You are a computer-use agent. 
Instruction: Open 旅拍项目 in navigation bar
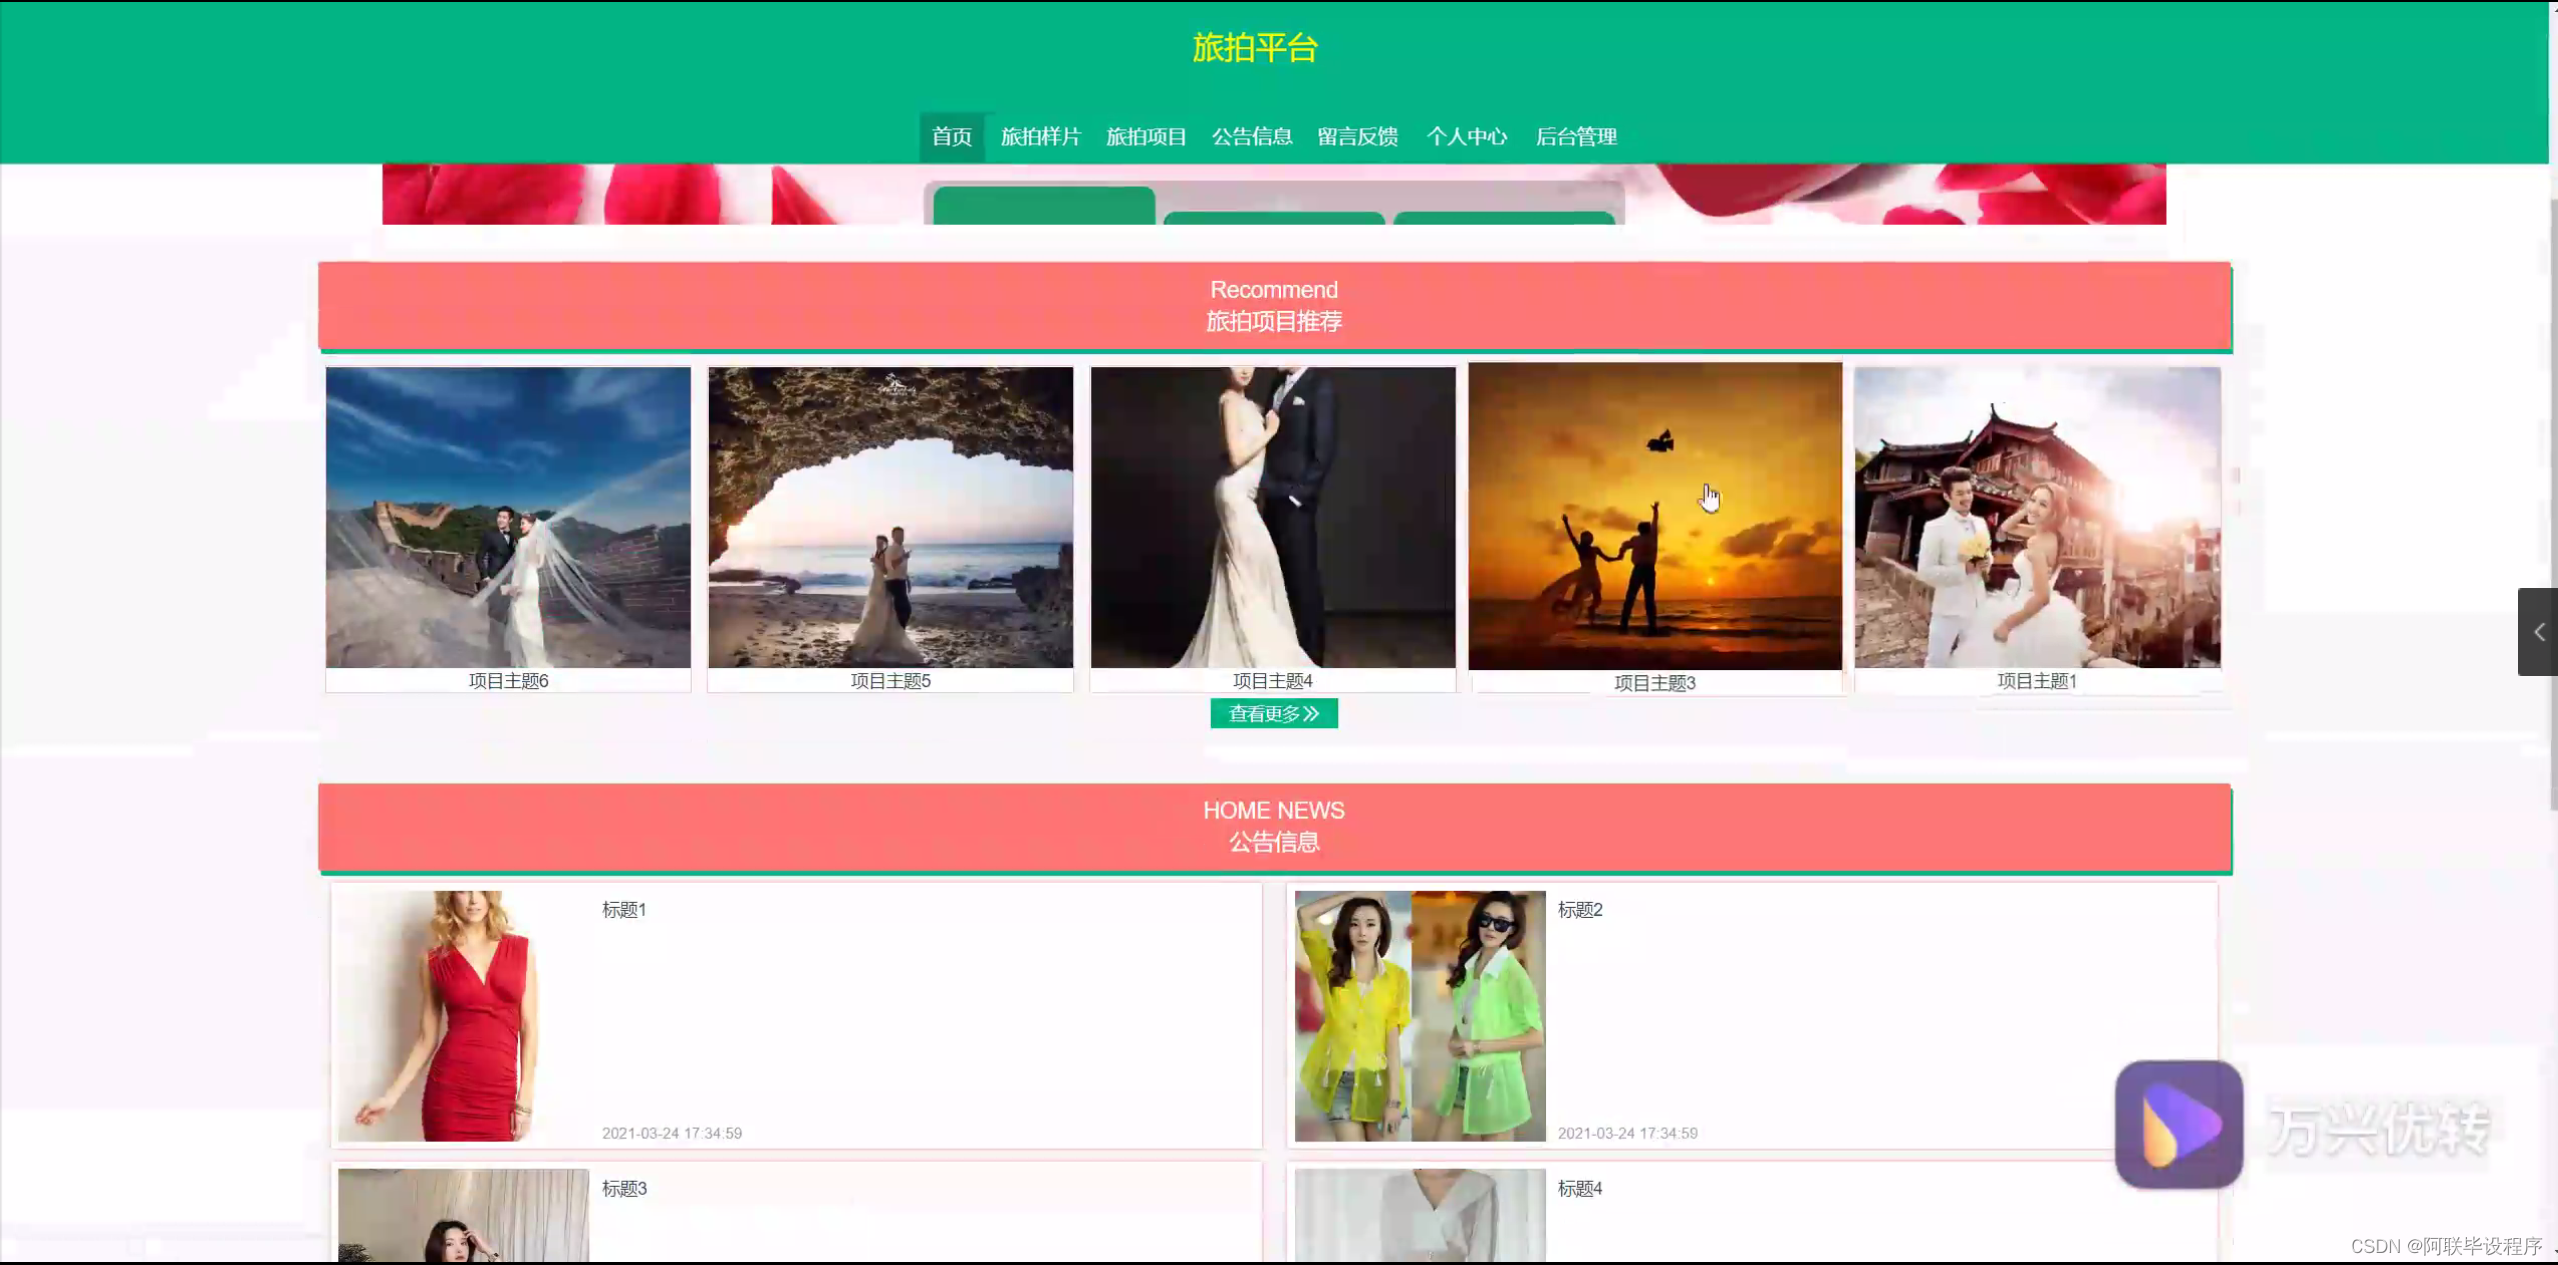click(1146, 137)
